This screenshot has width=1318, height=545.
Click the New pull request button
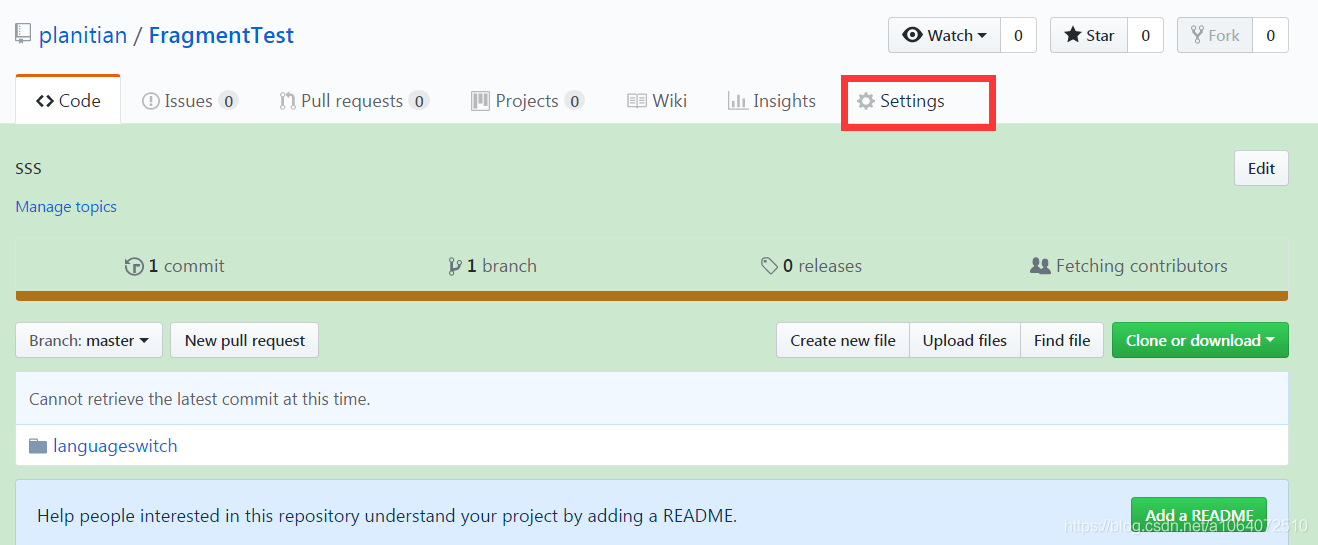pyautogui.click(x=245, y=340)
